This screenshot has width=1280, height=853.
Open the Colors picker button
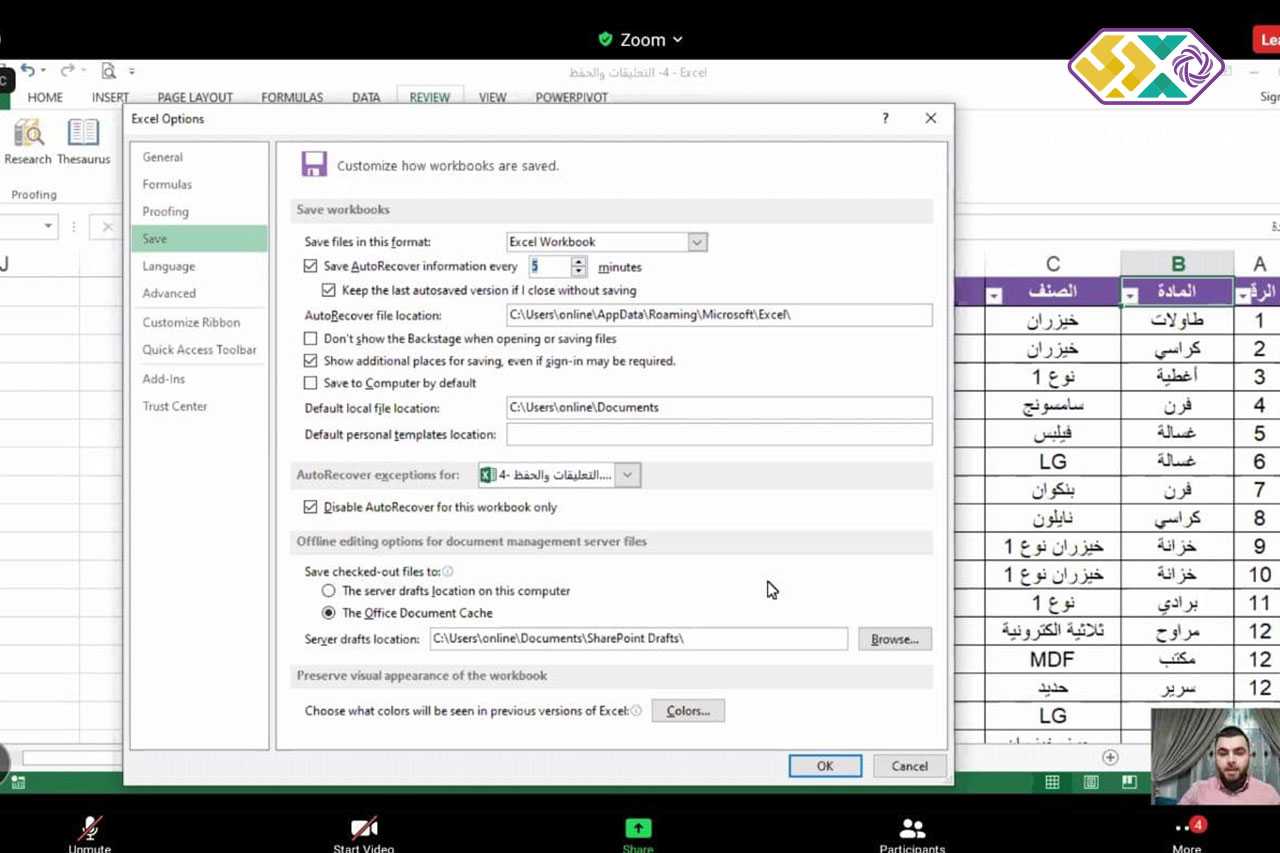tap(688, 711)
